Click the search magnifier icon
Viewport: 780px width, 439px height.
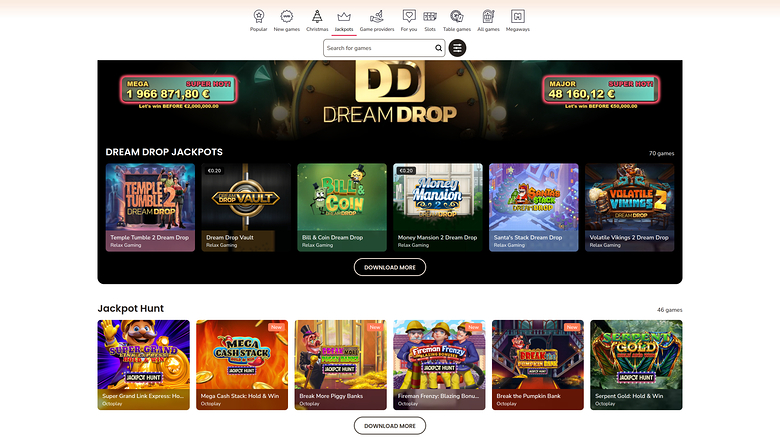point(438,48)
